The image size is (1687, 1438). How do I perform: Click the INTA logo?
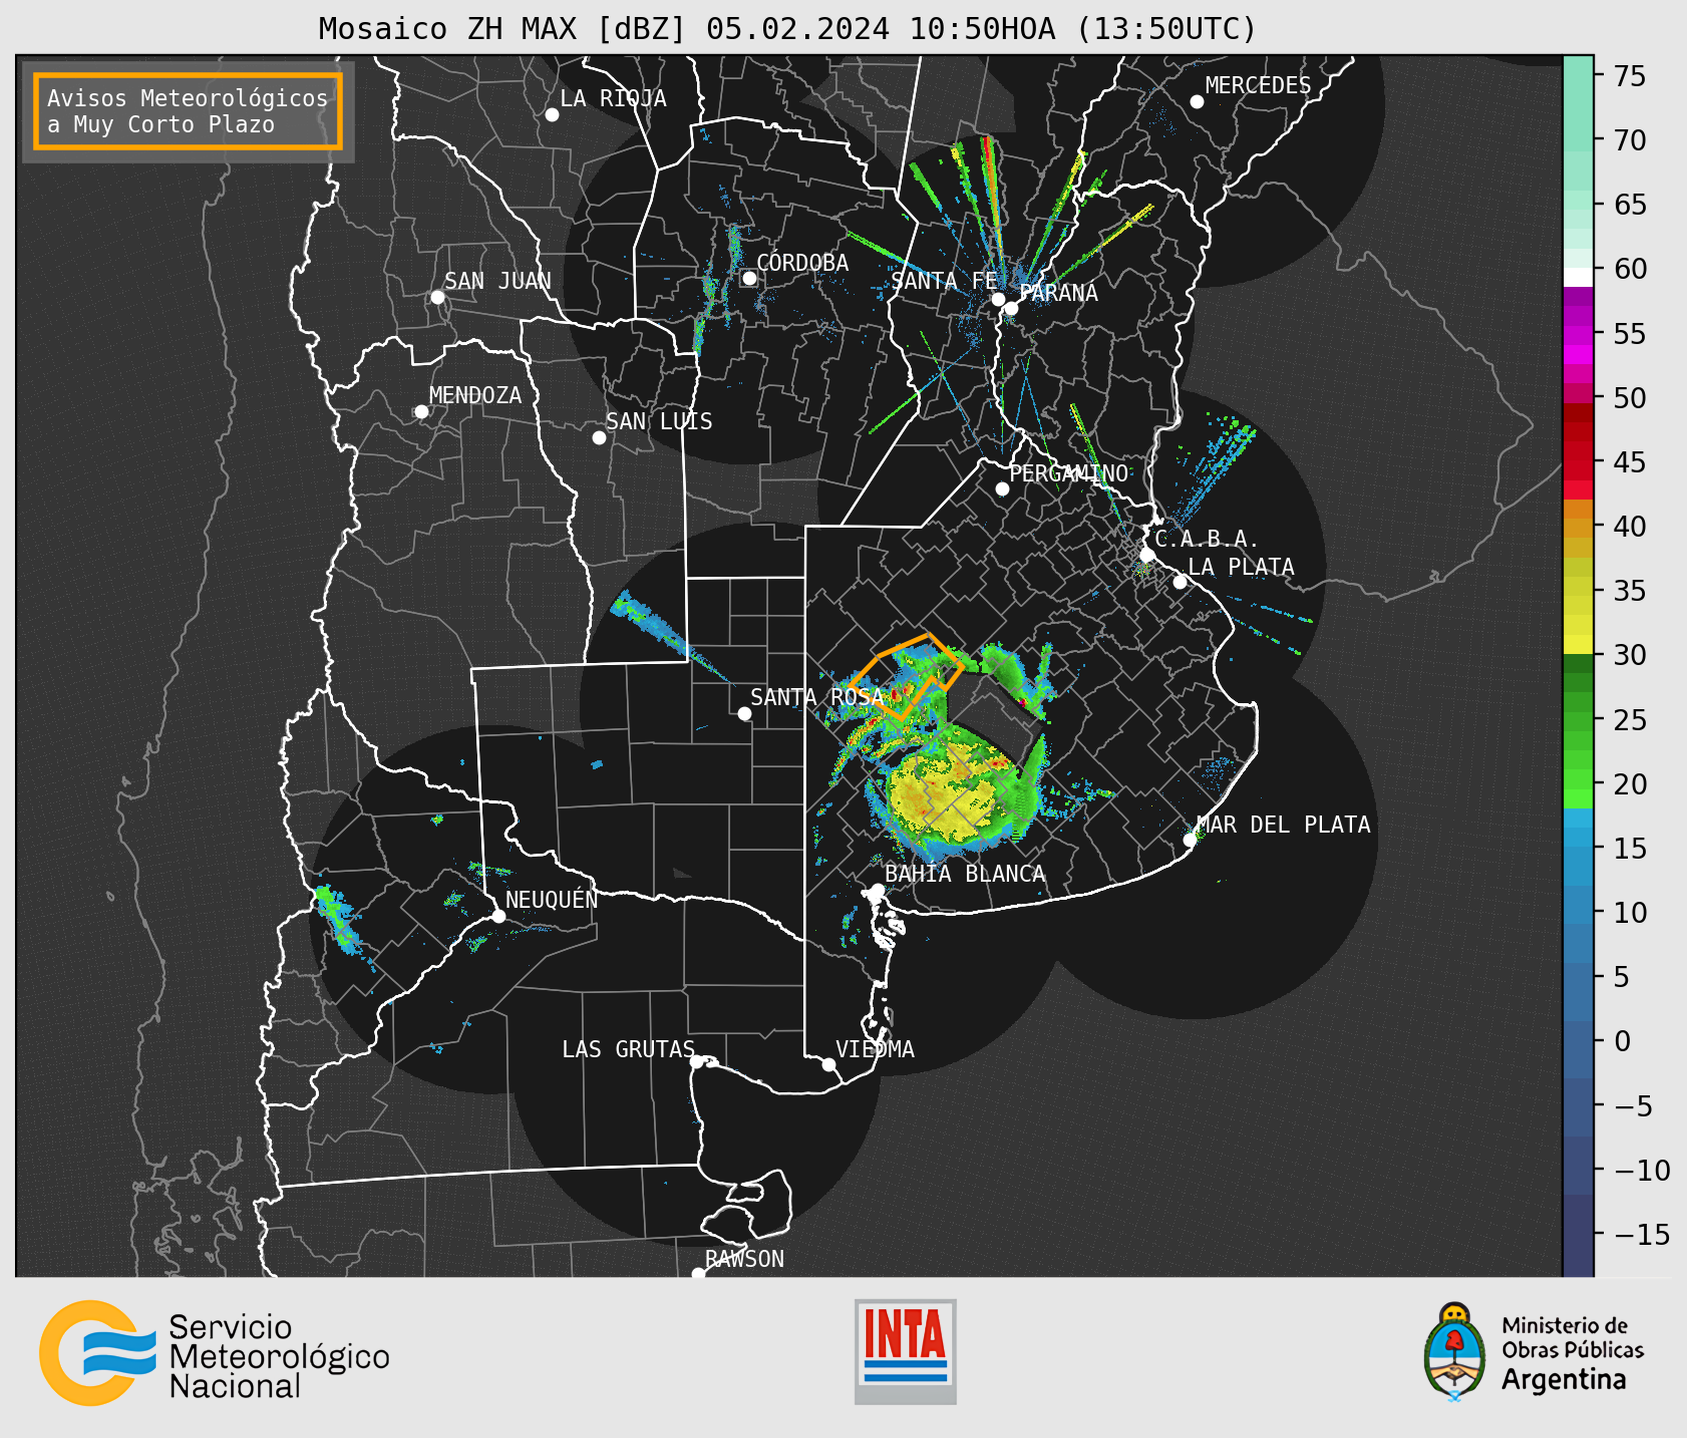click(905, 1352)
